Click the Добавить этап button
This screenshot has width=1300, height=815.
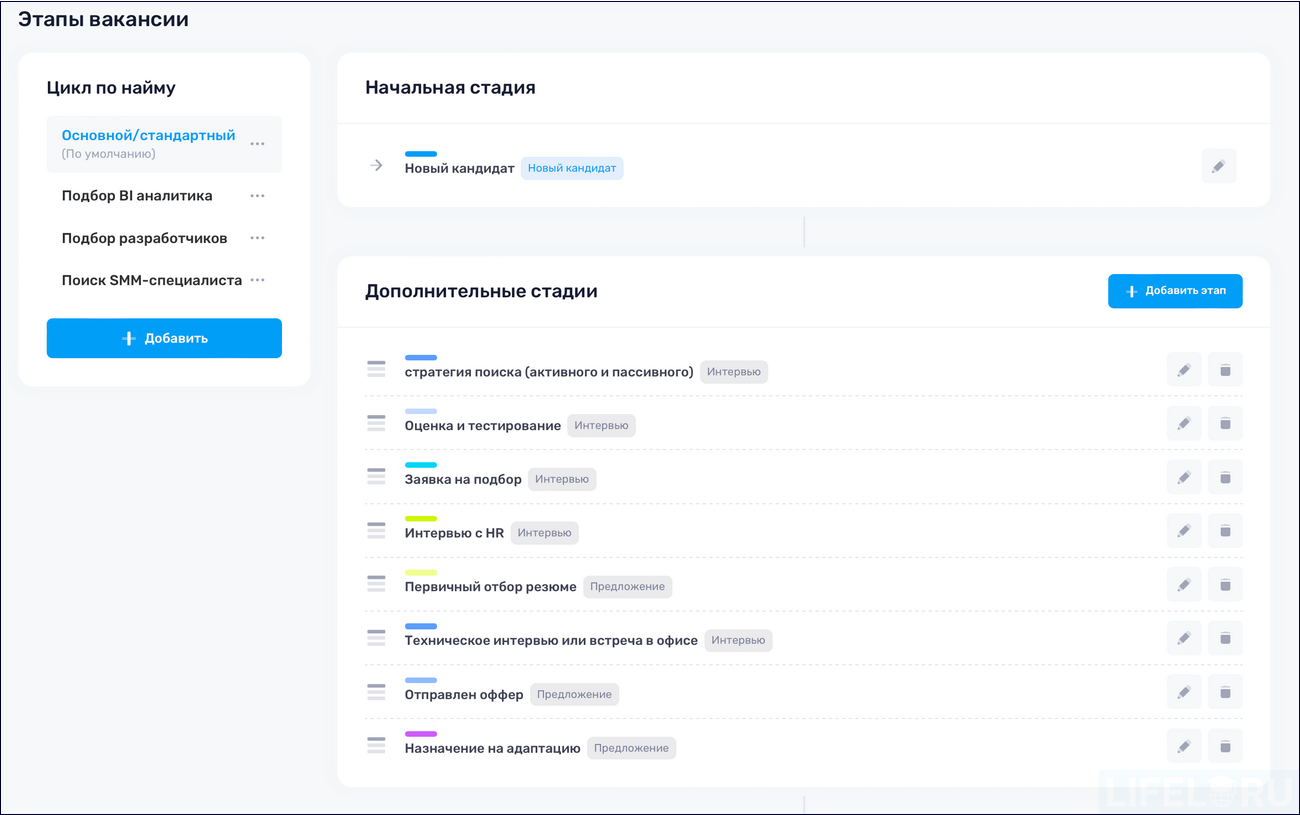pyautogui.click(x=1175, y=291)
